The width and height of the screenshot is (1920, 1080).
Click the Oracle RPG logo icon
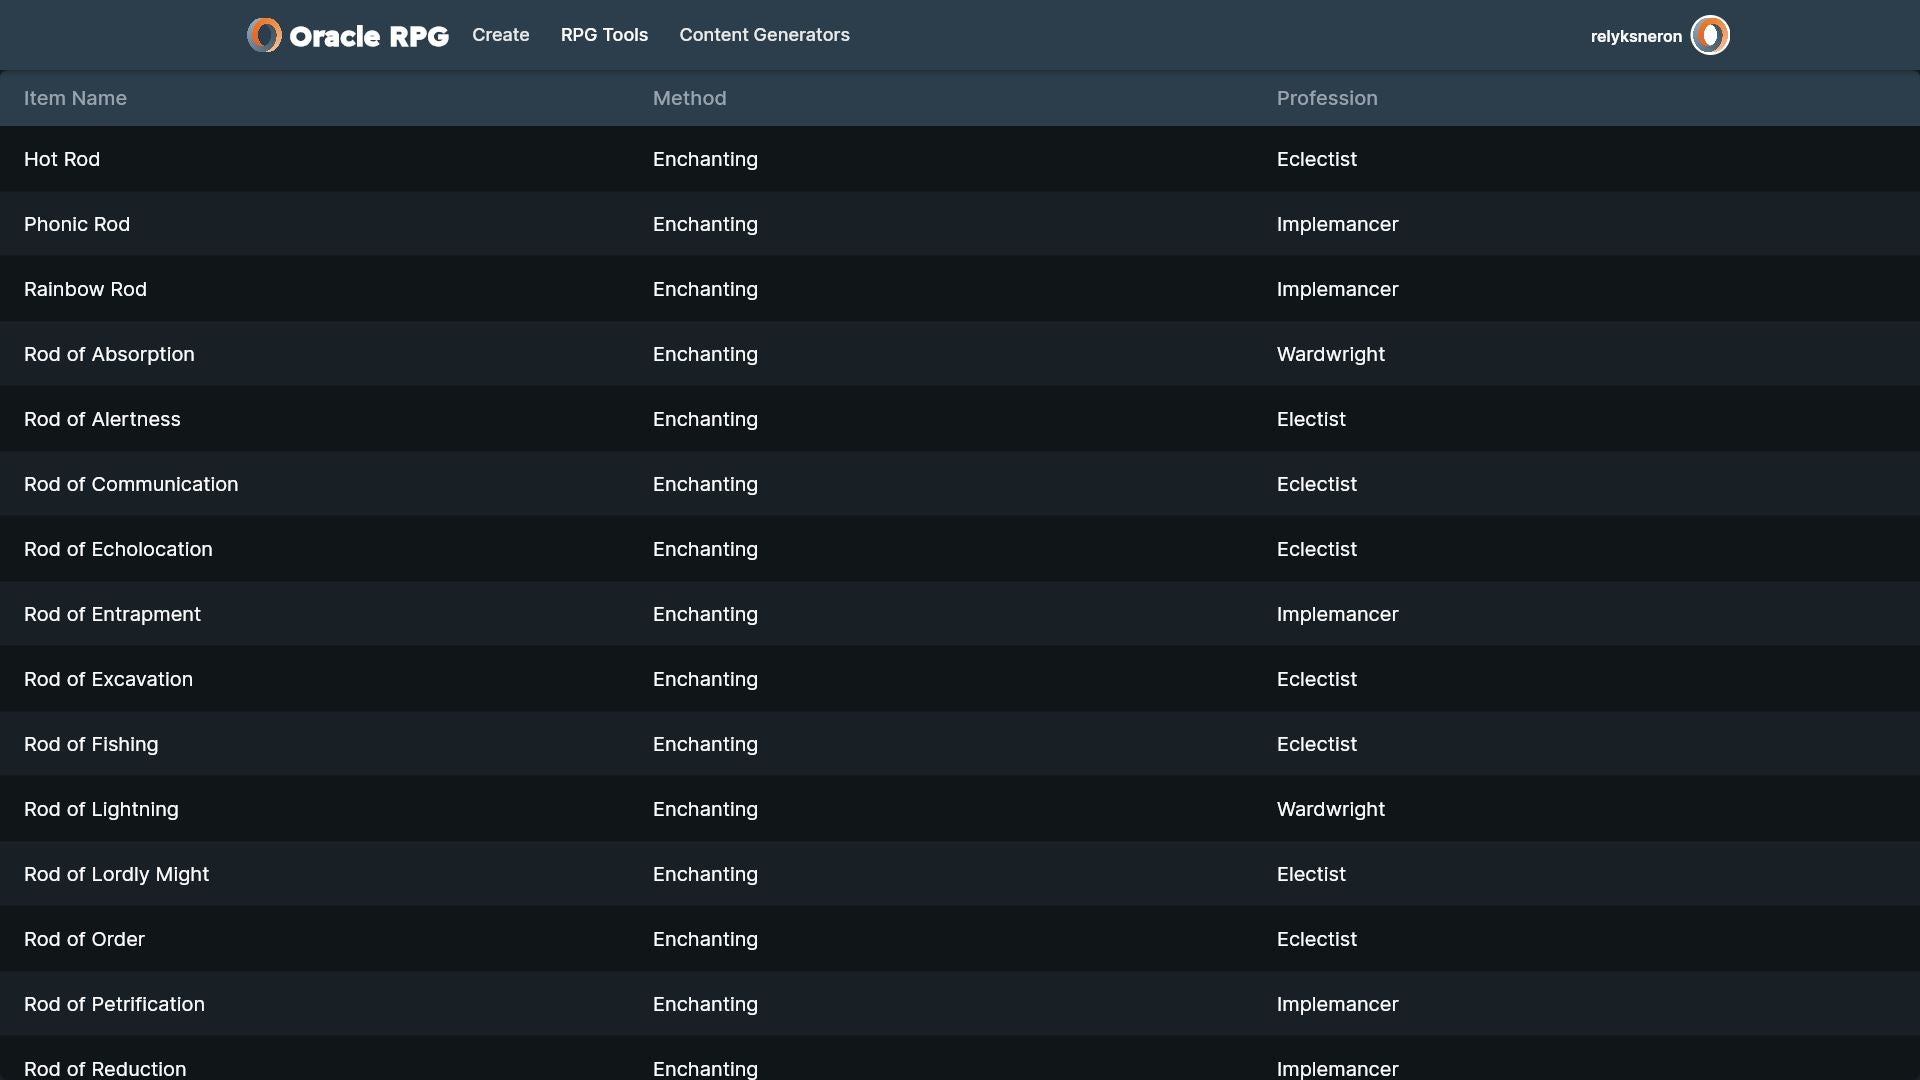264,35
